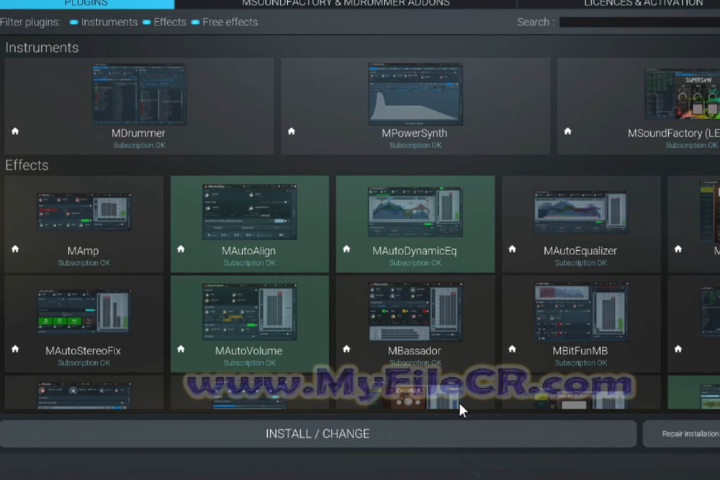Click Subscription OK under MAutoEqualizer
Viewport: 720px width, 480px height.
click(x=581, y=263)
